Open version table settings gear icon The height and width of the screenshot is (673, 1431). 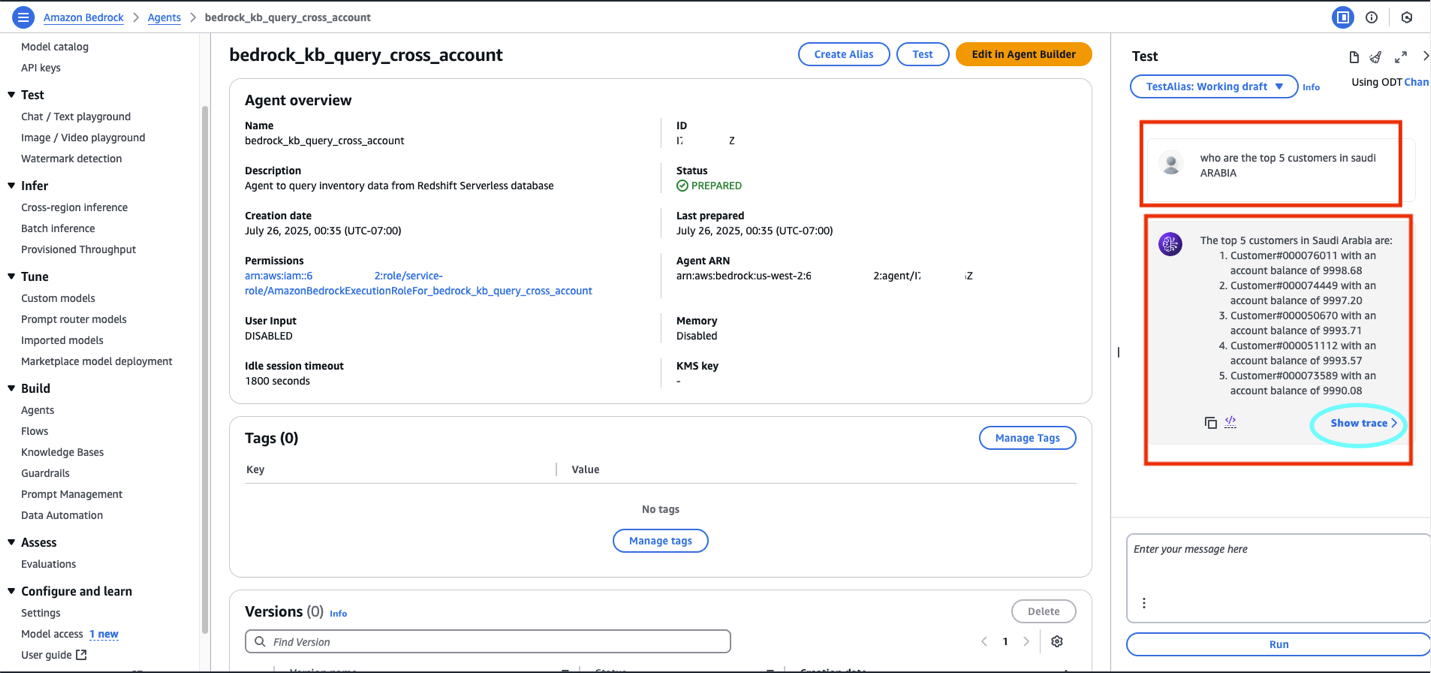click(1057, 642)
